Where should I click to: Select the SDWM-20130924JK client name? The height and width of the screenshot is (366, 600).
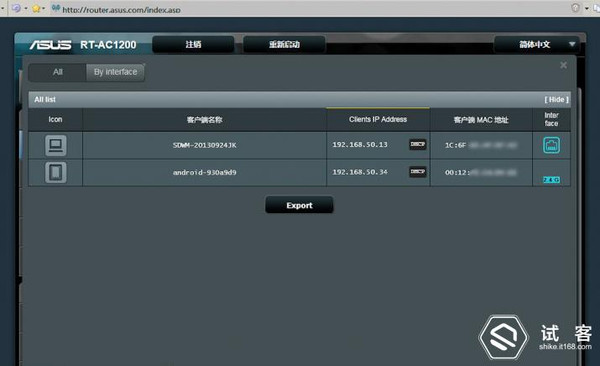pos(204,145)
